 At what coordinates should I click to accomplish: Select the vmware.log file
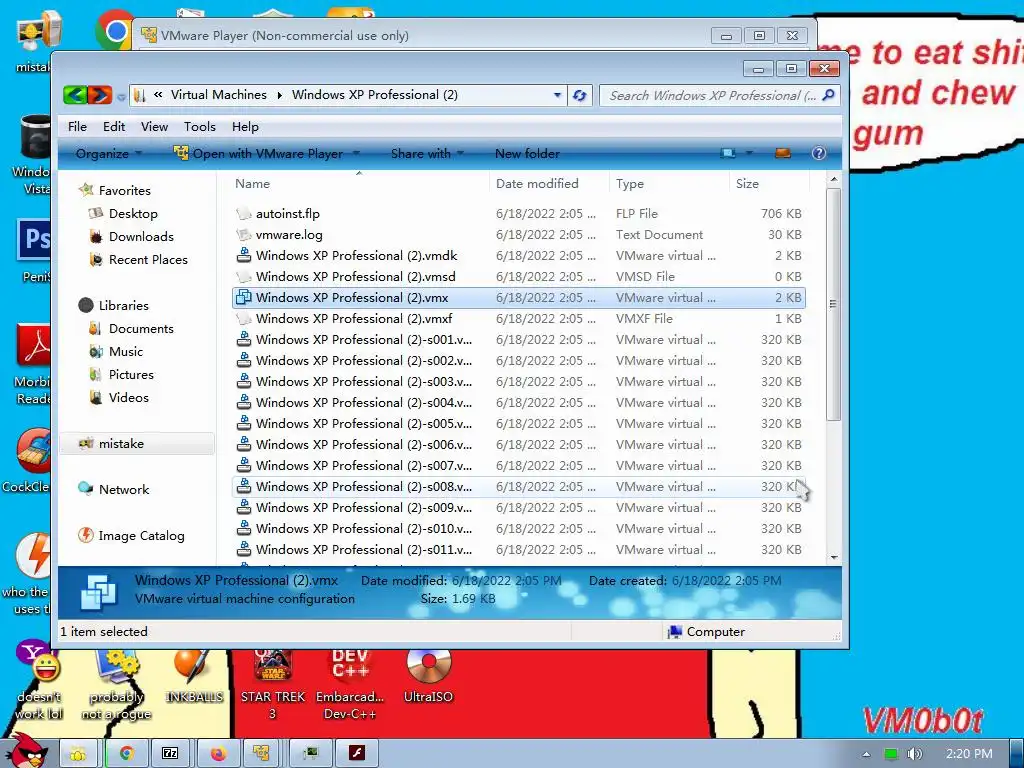[x=519, y=234]
